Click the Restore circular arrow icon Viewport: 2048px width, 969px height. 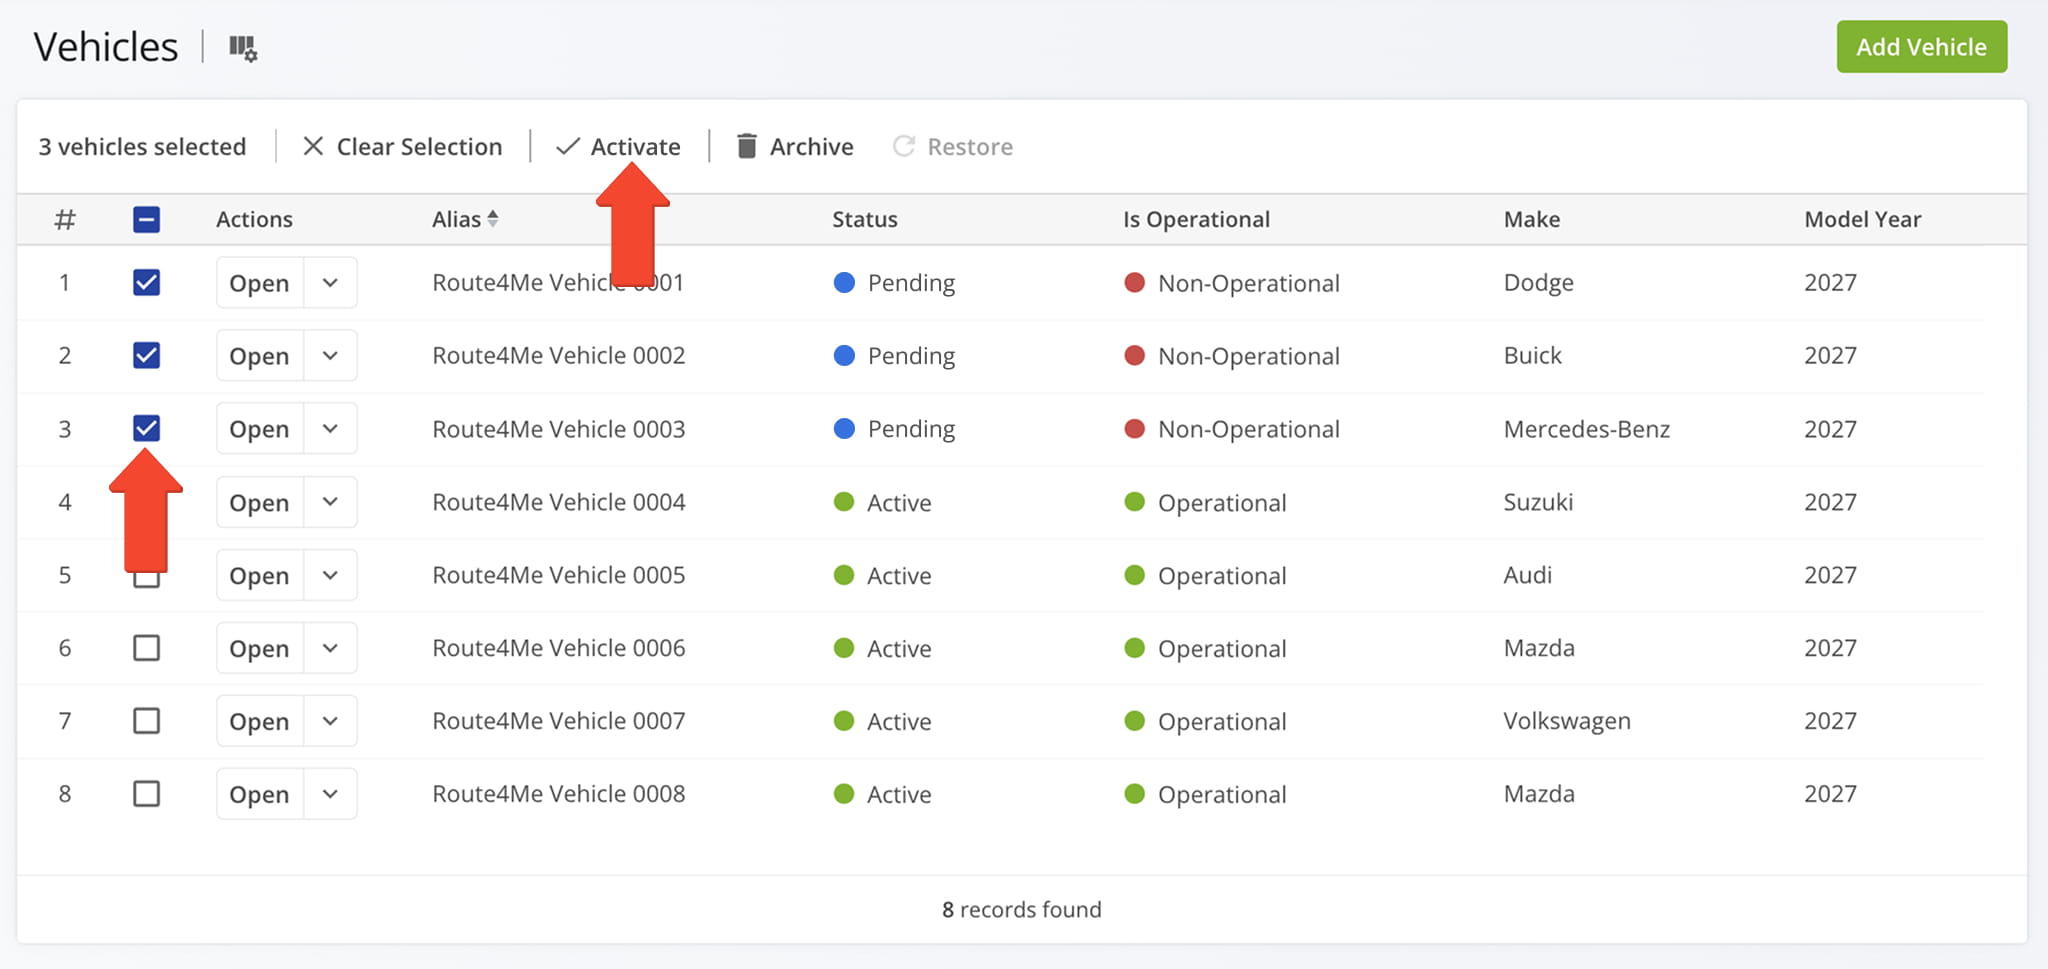[904, 147]
